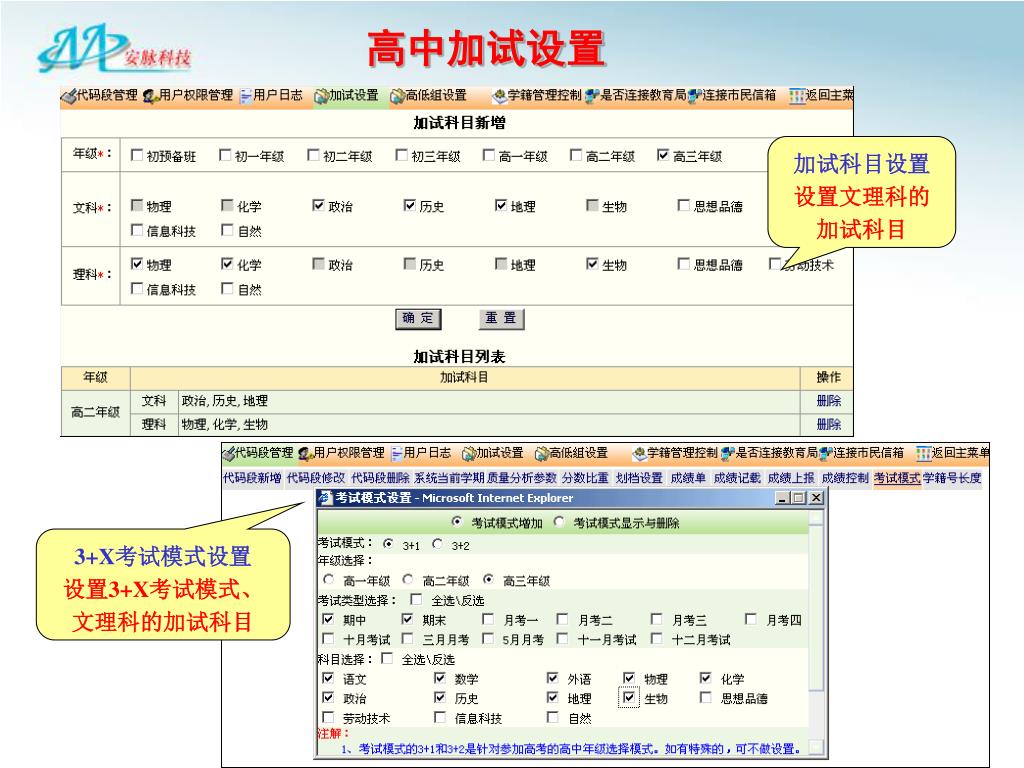Click 返回主菜单 icon in the 加试科目新增 page toolbar

[797, 96]
